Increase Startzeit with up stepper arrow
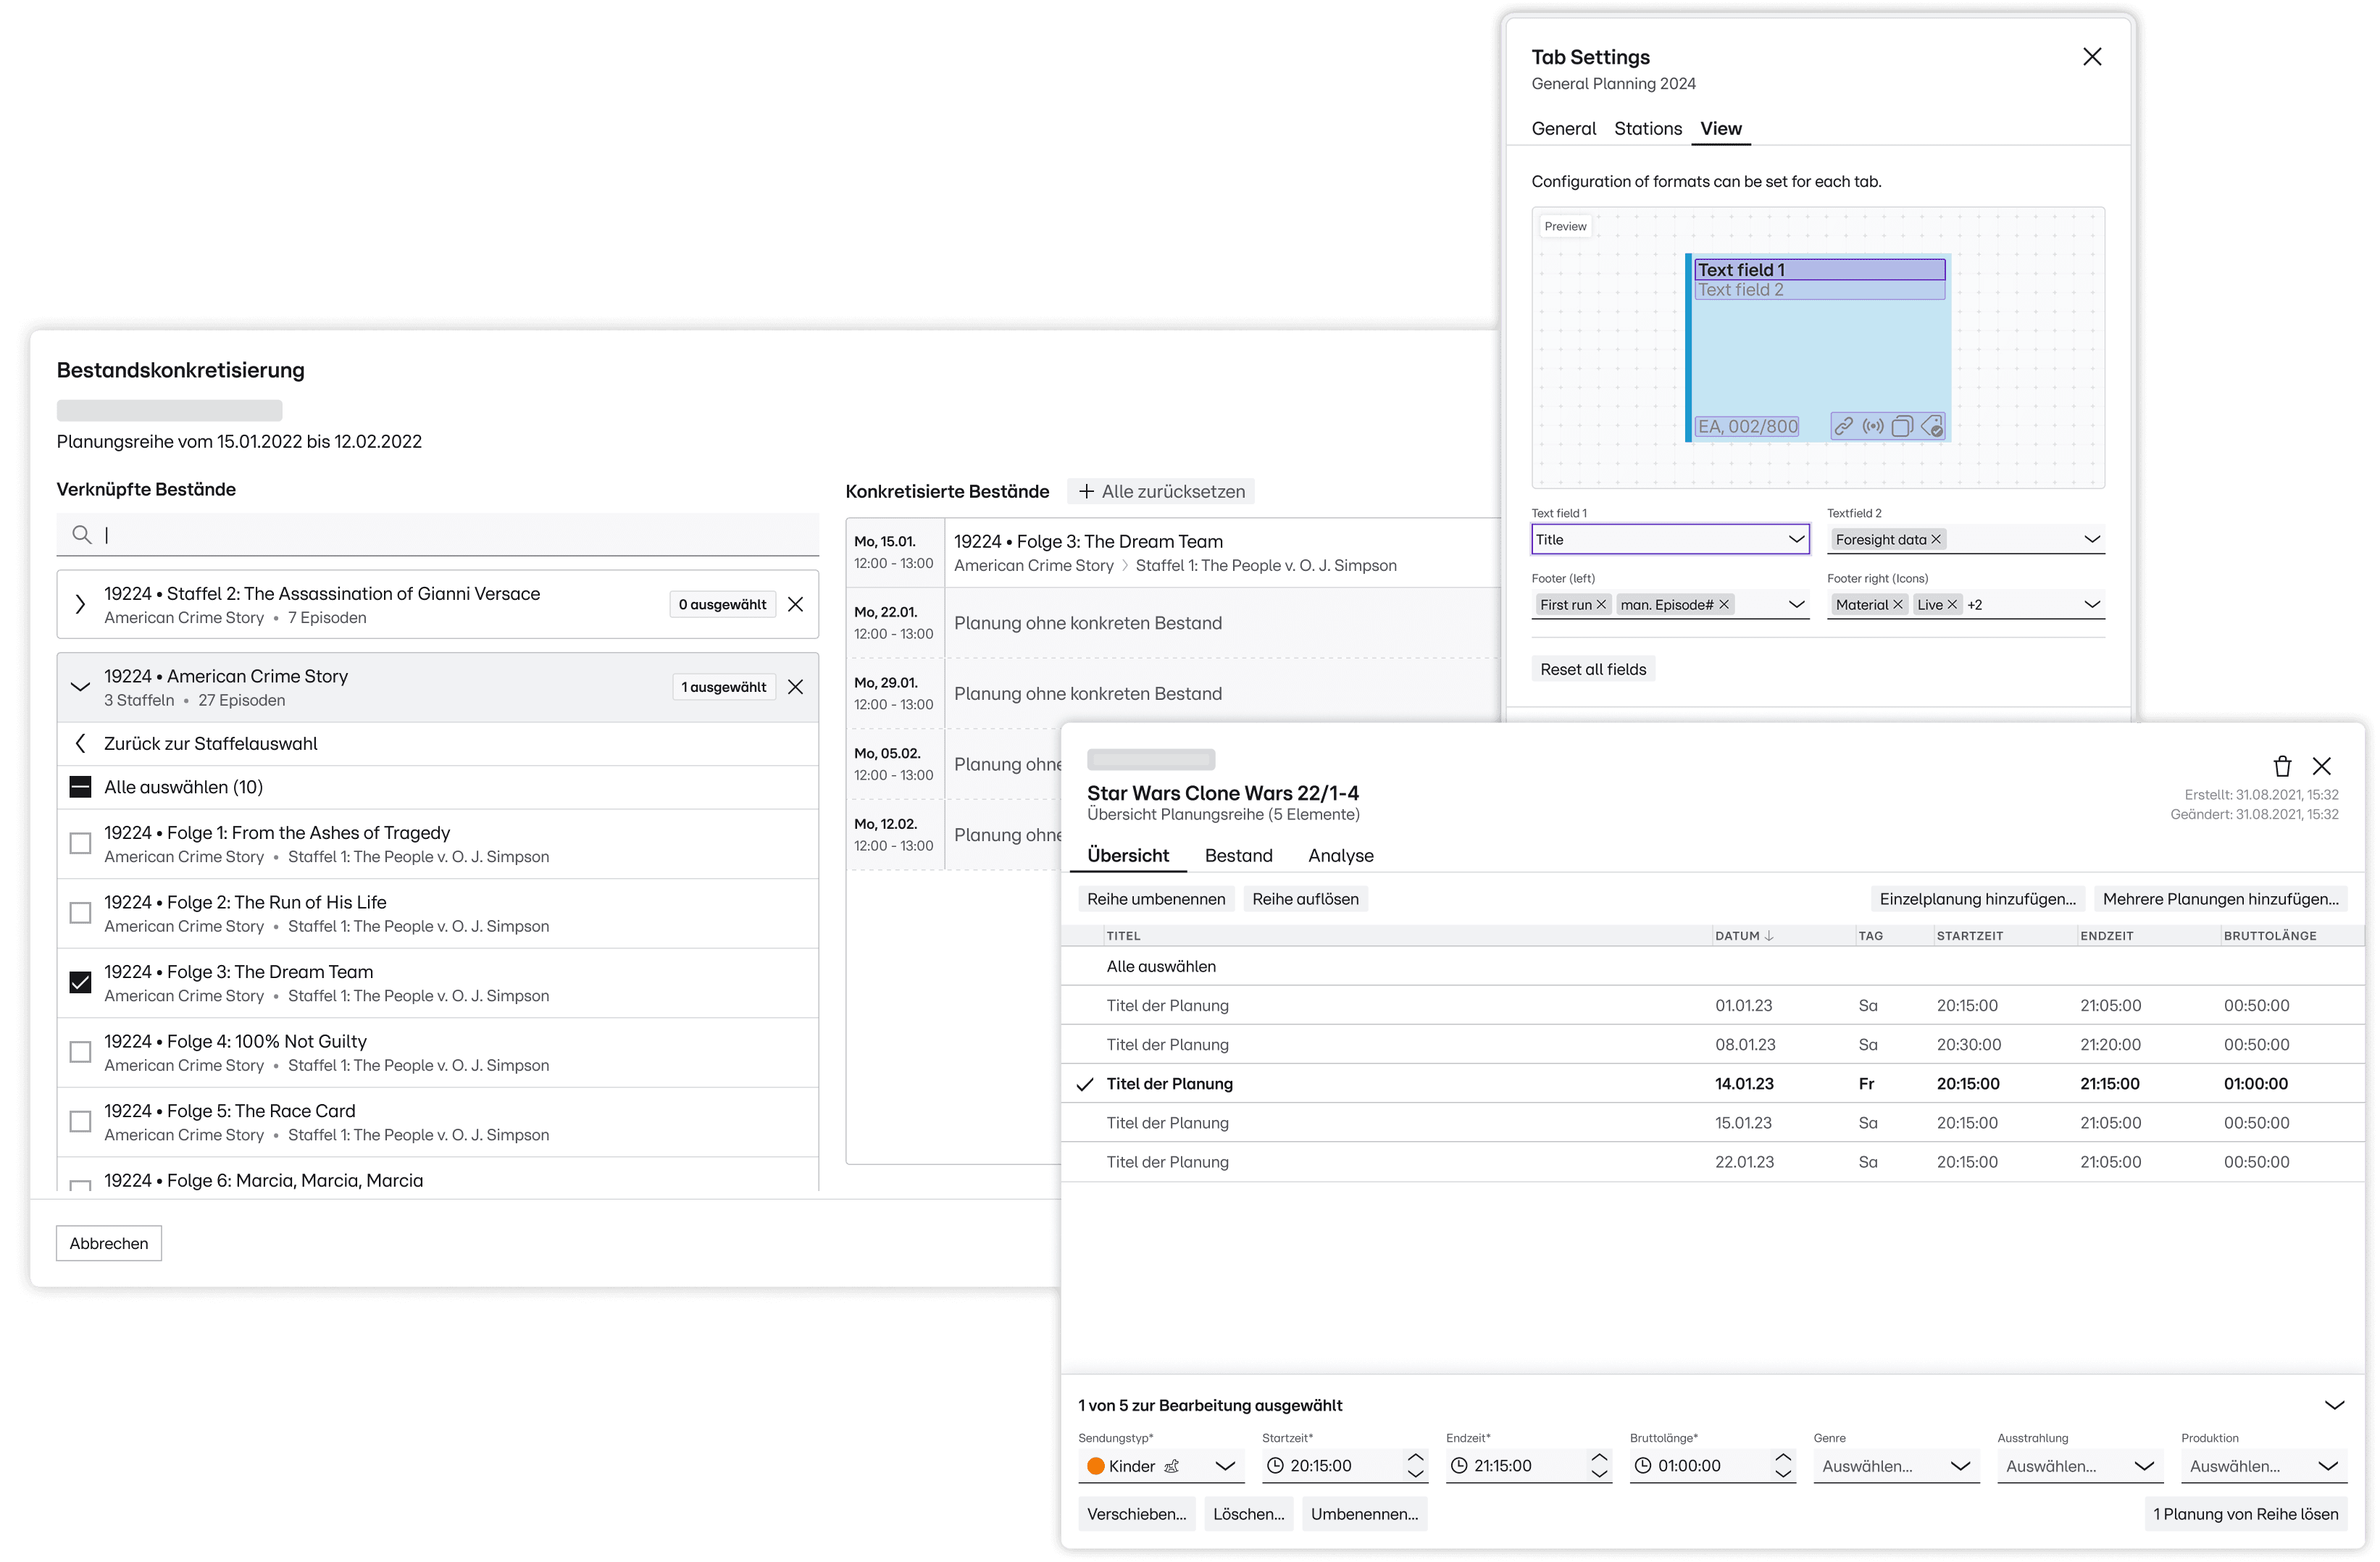Screen dimensions: 2380x1562 1415,1458
